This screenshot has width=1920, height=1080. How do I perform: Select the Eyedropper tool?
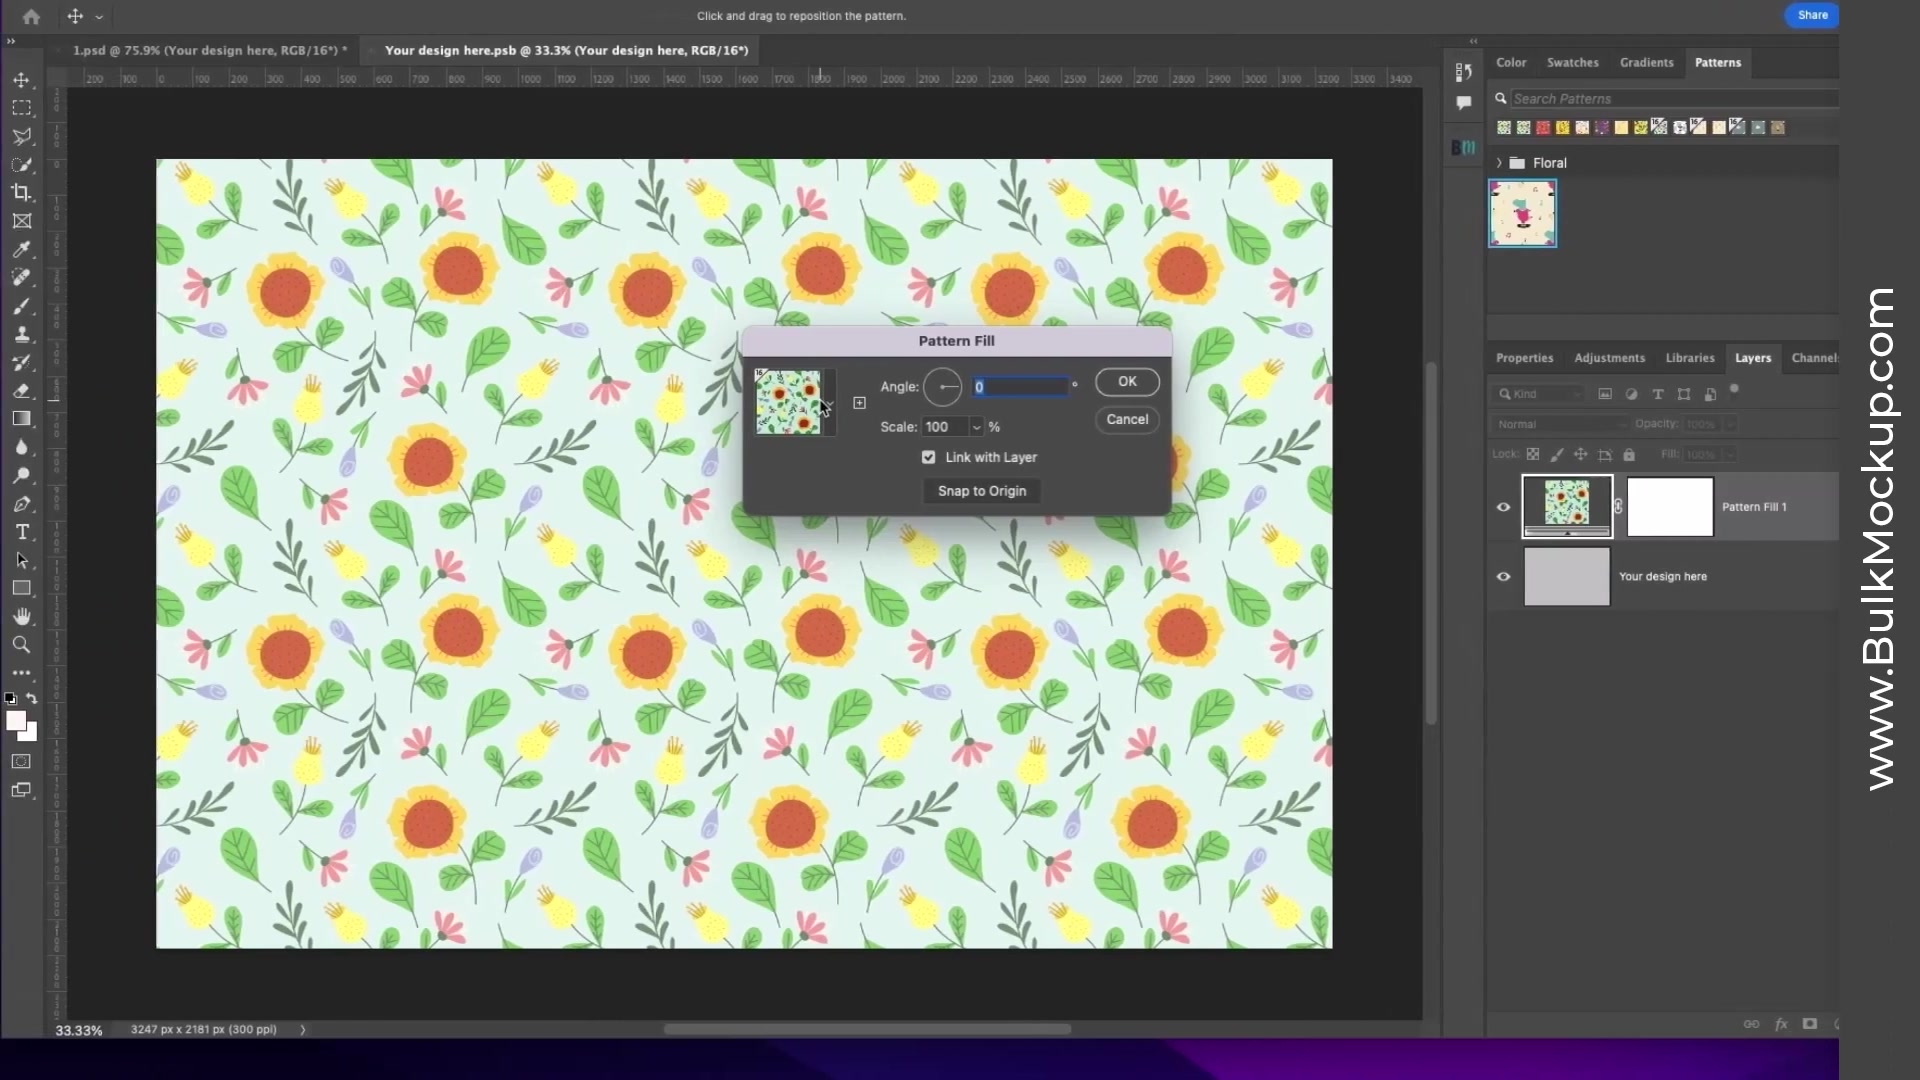pyautogui.click(x=22, y=251)
